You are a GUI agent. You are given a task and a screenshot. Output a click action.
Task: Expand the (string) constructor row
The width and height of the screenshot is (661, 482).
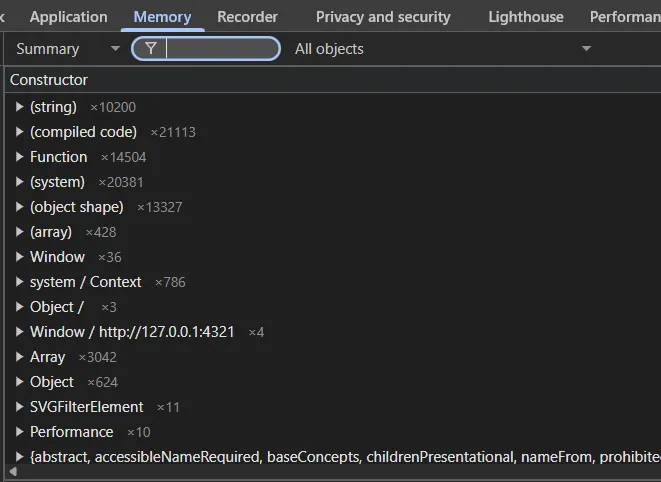point(19,107)
